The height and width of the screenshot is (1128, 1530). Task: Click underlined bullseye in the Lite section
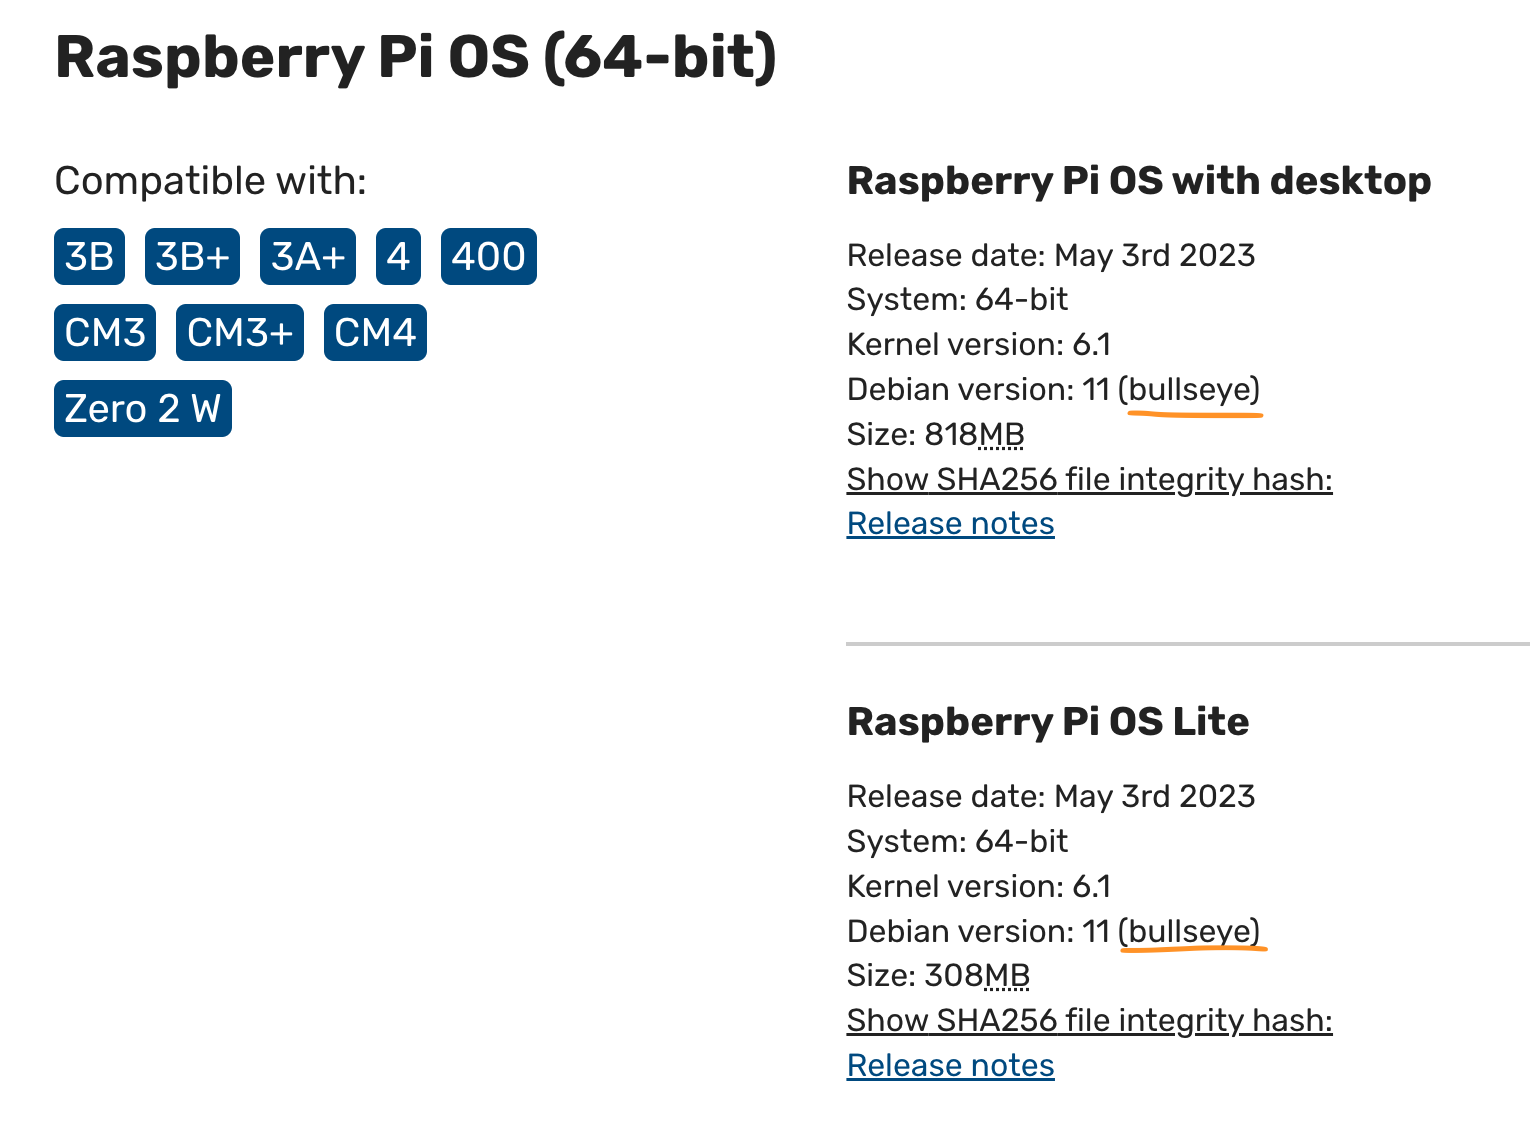[x=1190, y=932]
